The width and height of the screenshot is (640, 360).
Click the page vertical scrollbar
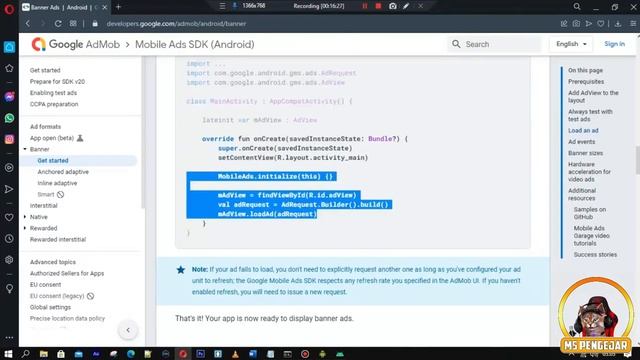[x=638, y=160]
